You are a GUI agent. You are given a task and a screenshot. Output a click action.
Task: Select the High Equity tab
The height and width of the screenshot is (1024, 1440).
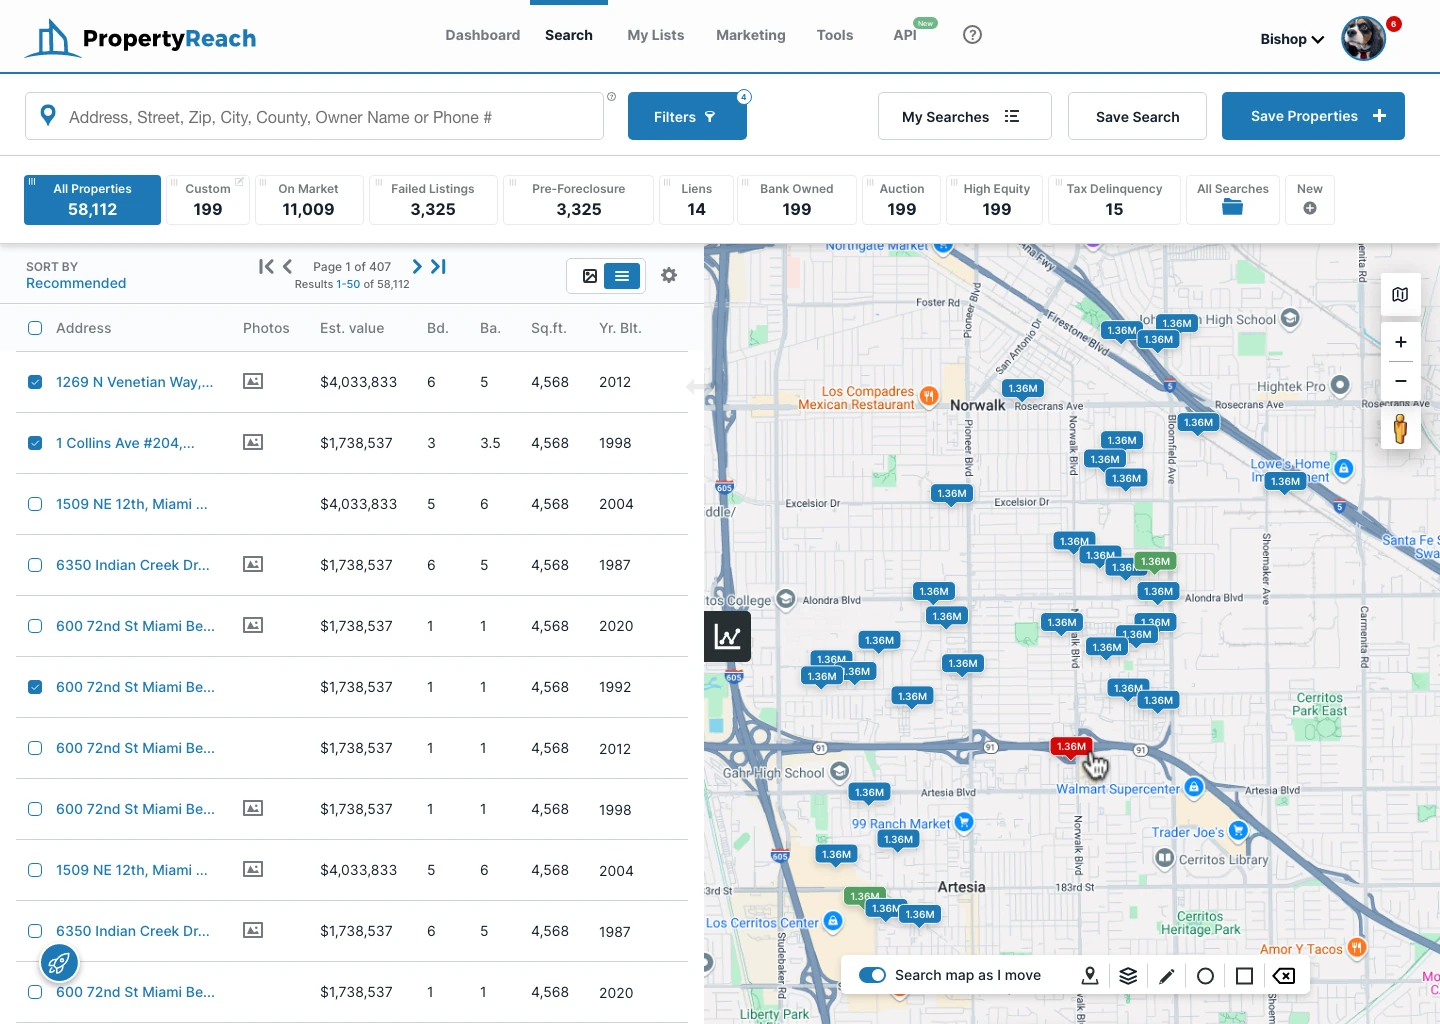tap(997, 200)
